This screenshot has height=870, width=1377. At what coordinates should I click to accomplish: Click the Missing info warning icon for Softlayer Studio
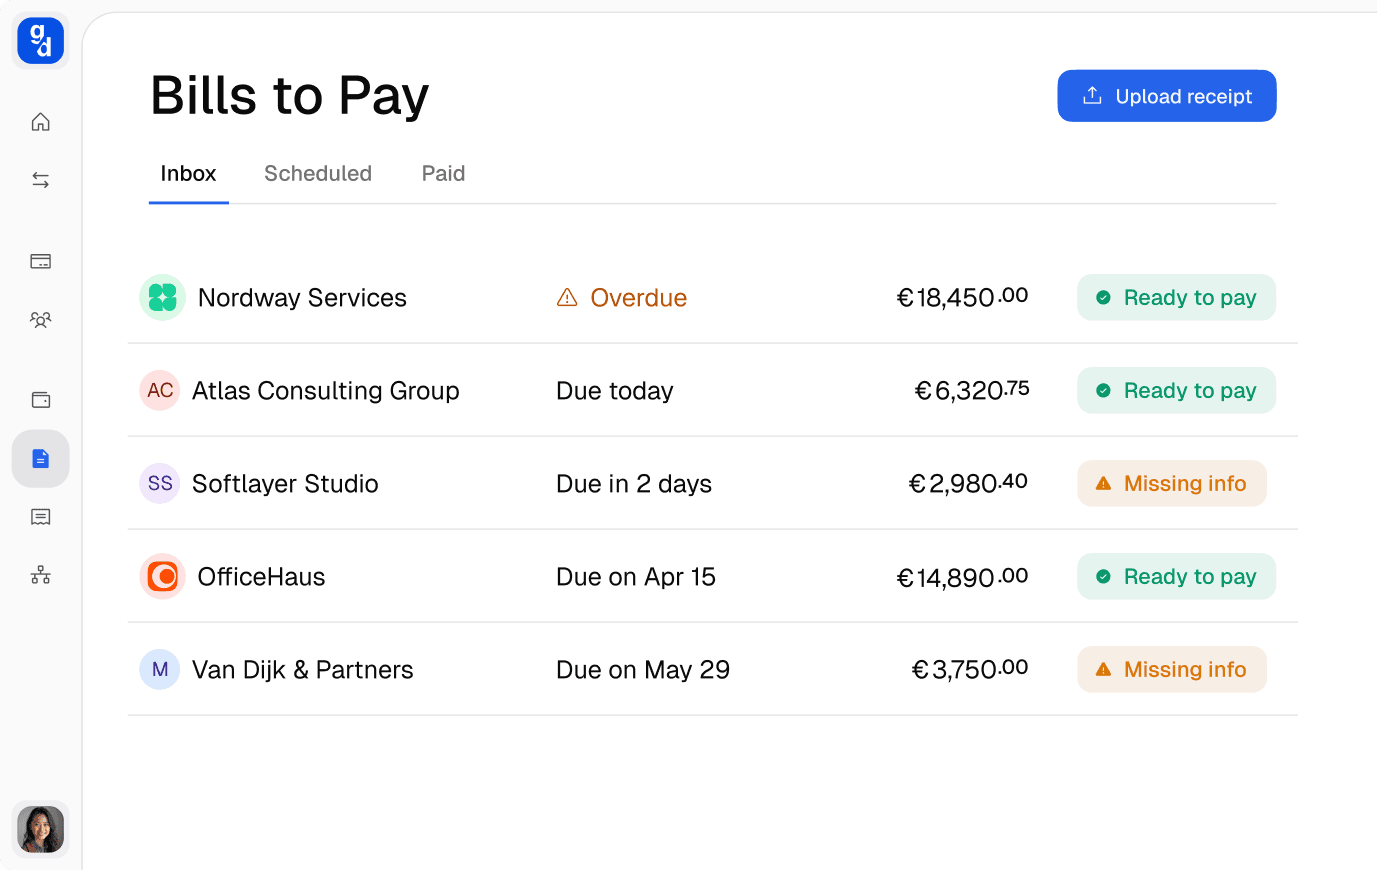pos(1102,483)
